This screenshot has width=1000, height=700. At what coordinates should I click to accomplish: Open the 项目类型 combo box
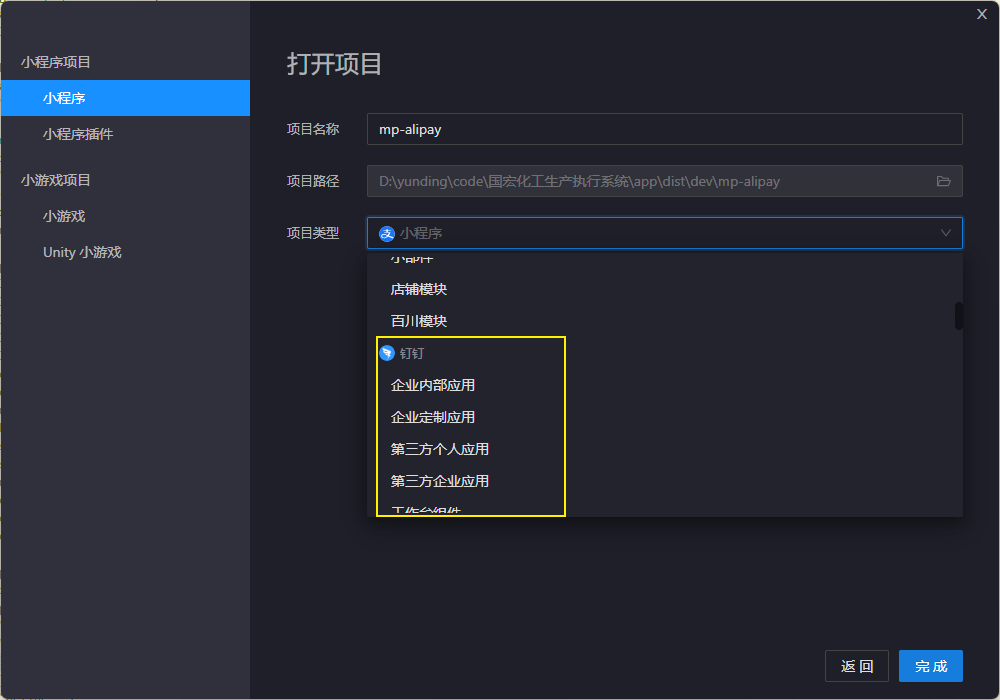pyautogui.click(x=665, y=233)
